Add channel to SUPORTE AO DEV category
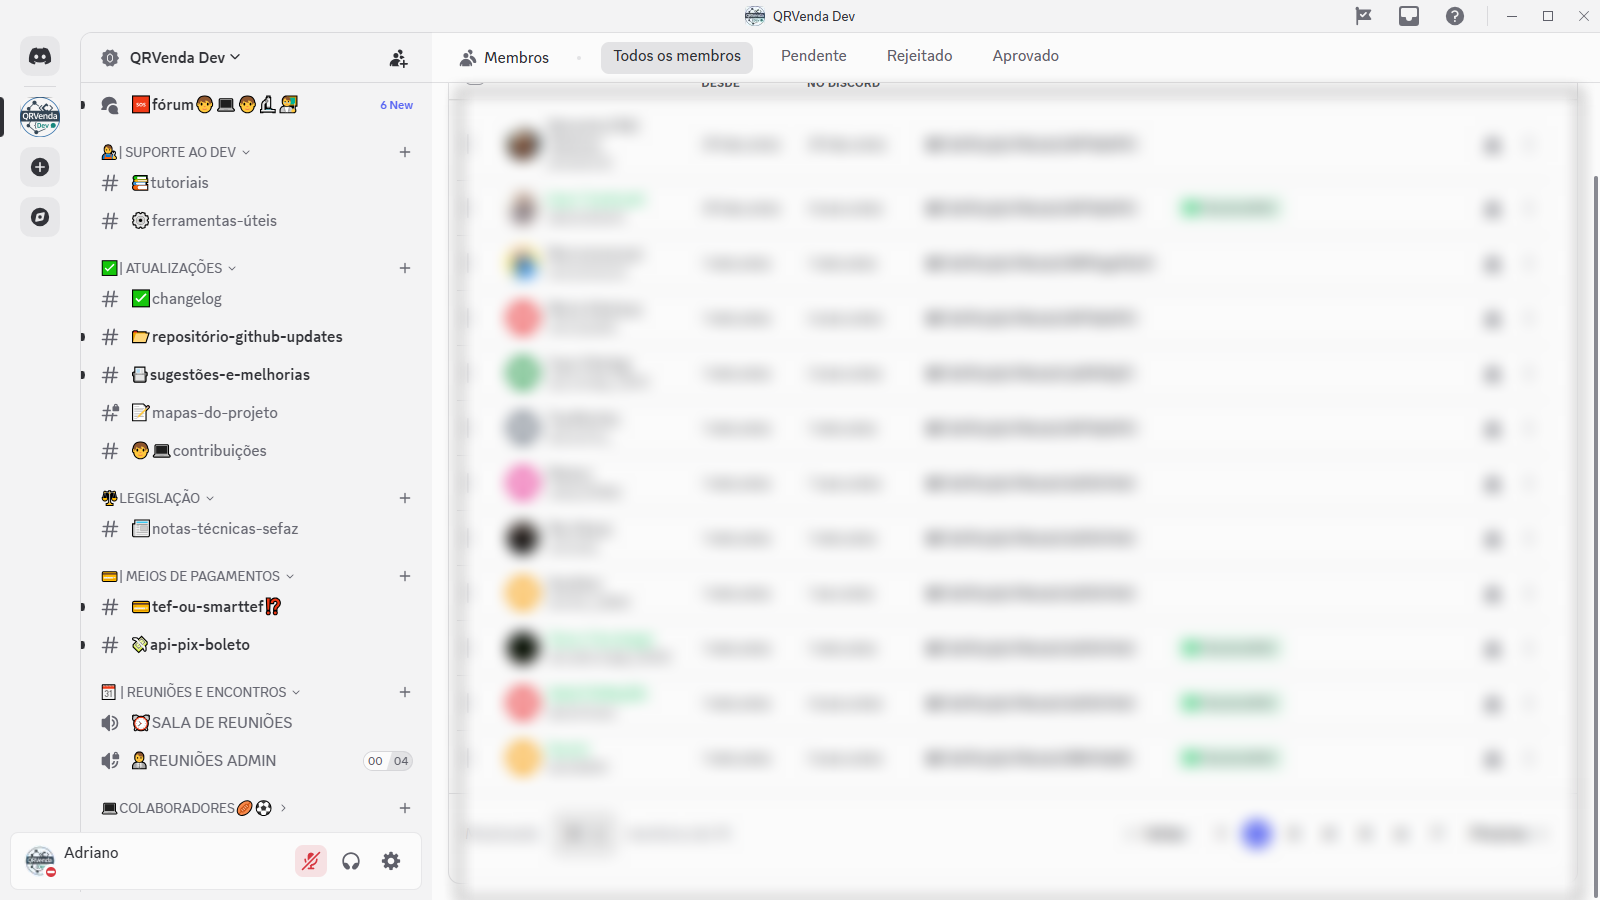The width and height of the screenshot is (1600, 900). coord(405,152)
